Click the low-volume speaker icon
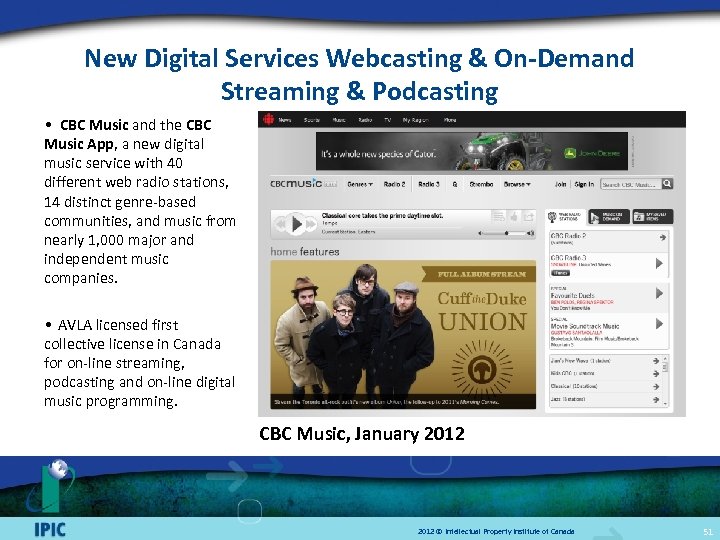This screenshot has height=540, width=720. tap(480, 233)
